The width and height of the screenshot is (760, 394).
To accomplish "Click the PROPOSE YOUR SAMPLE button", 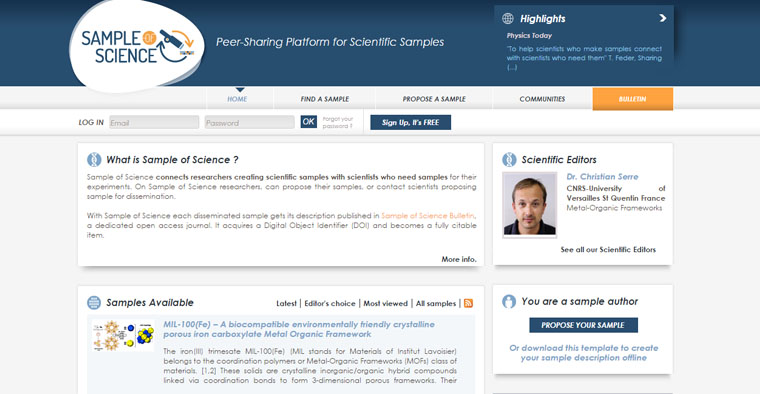I will [x=584, y=325].
